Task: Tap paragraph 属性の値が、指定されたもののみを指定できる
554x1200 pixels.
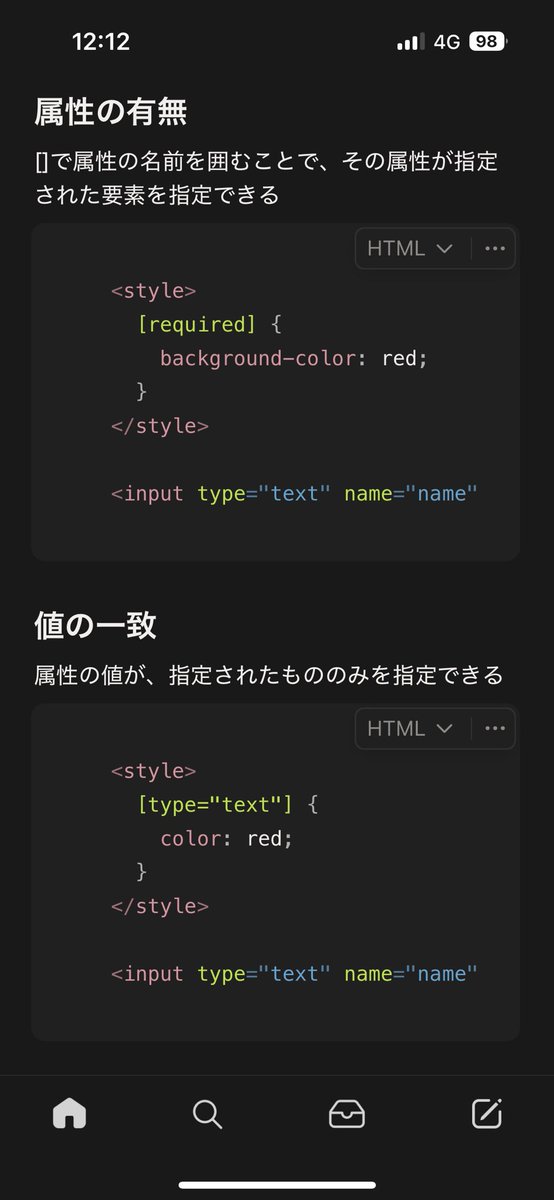Action: (268, 675)
